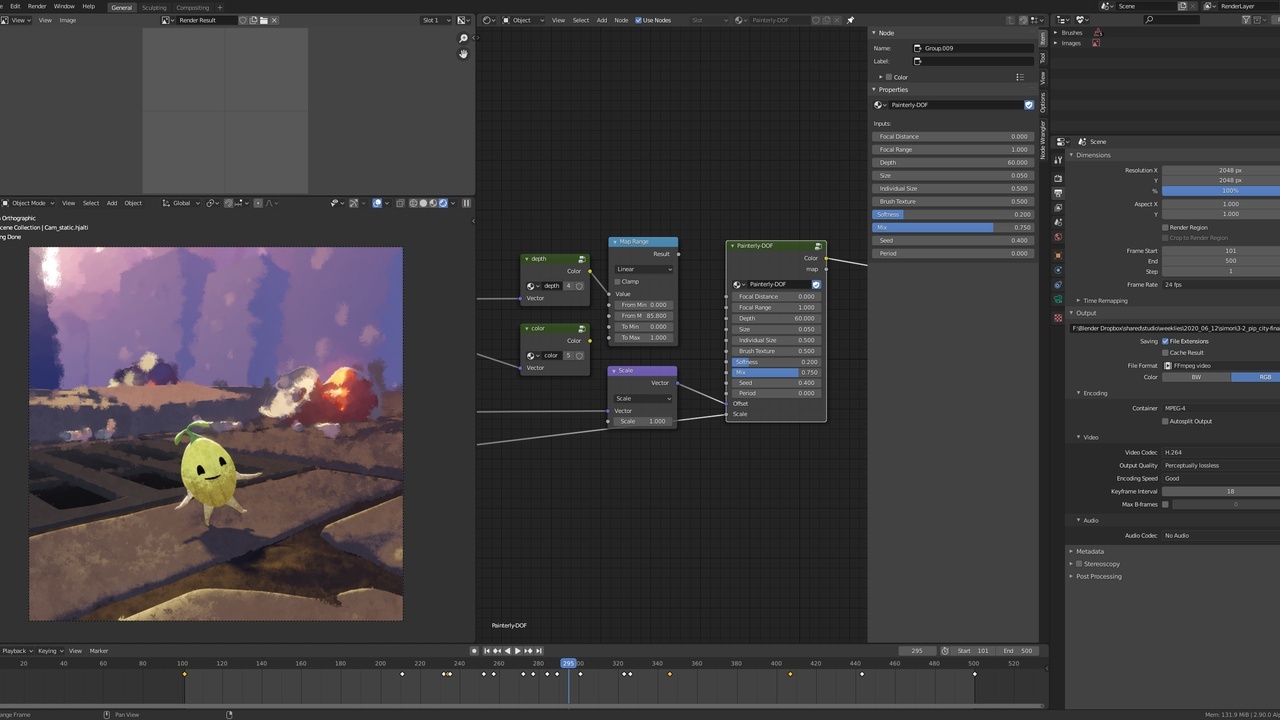Open the Render menu in the top bar

[x=37, y=6]
